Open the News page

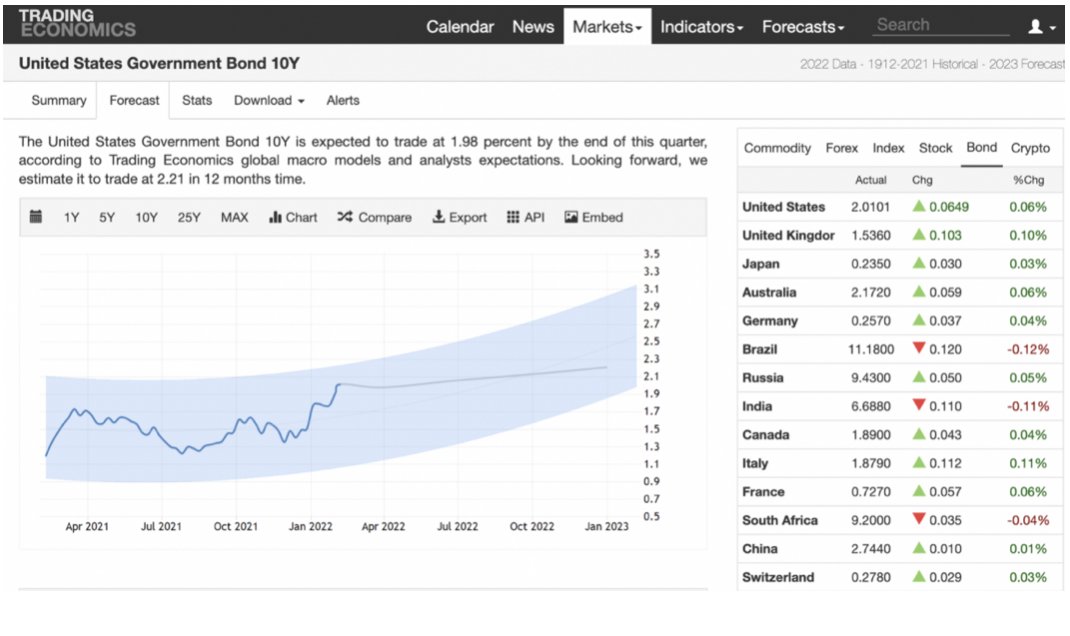pos(533,27)
